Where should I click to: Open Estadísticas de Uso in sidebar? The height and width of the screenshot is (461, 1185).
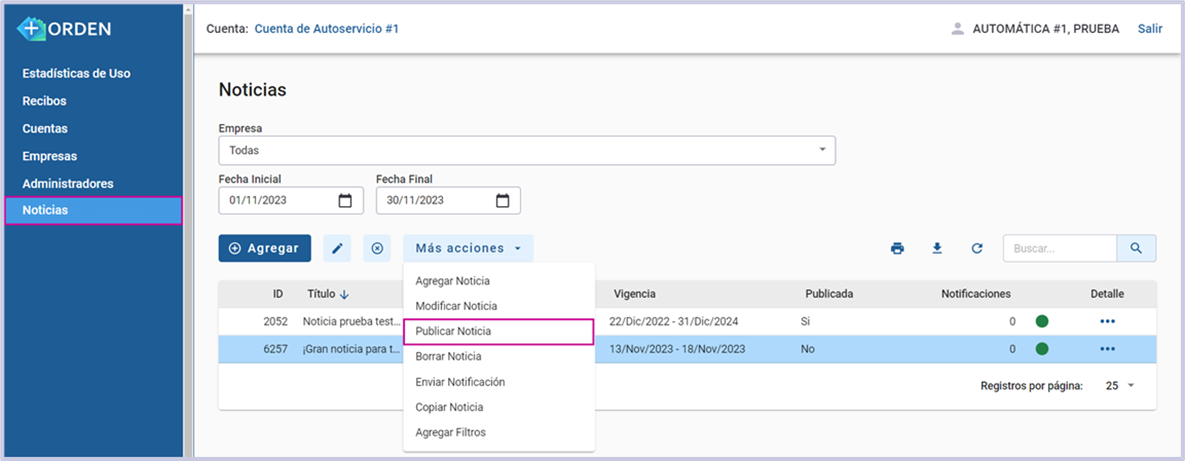pos(76,74)
